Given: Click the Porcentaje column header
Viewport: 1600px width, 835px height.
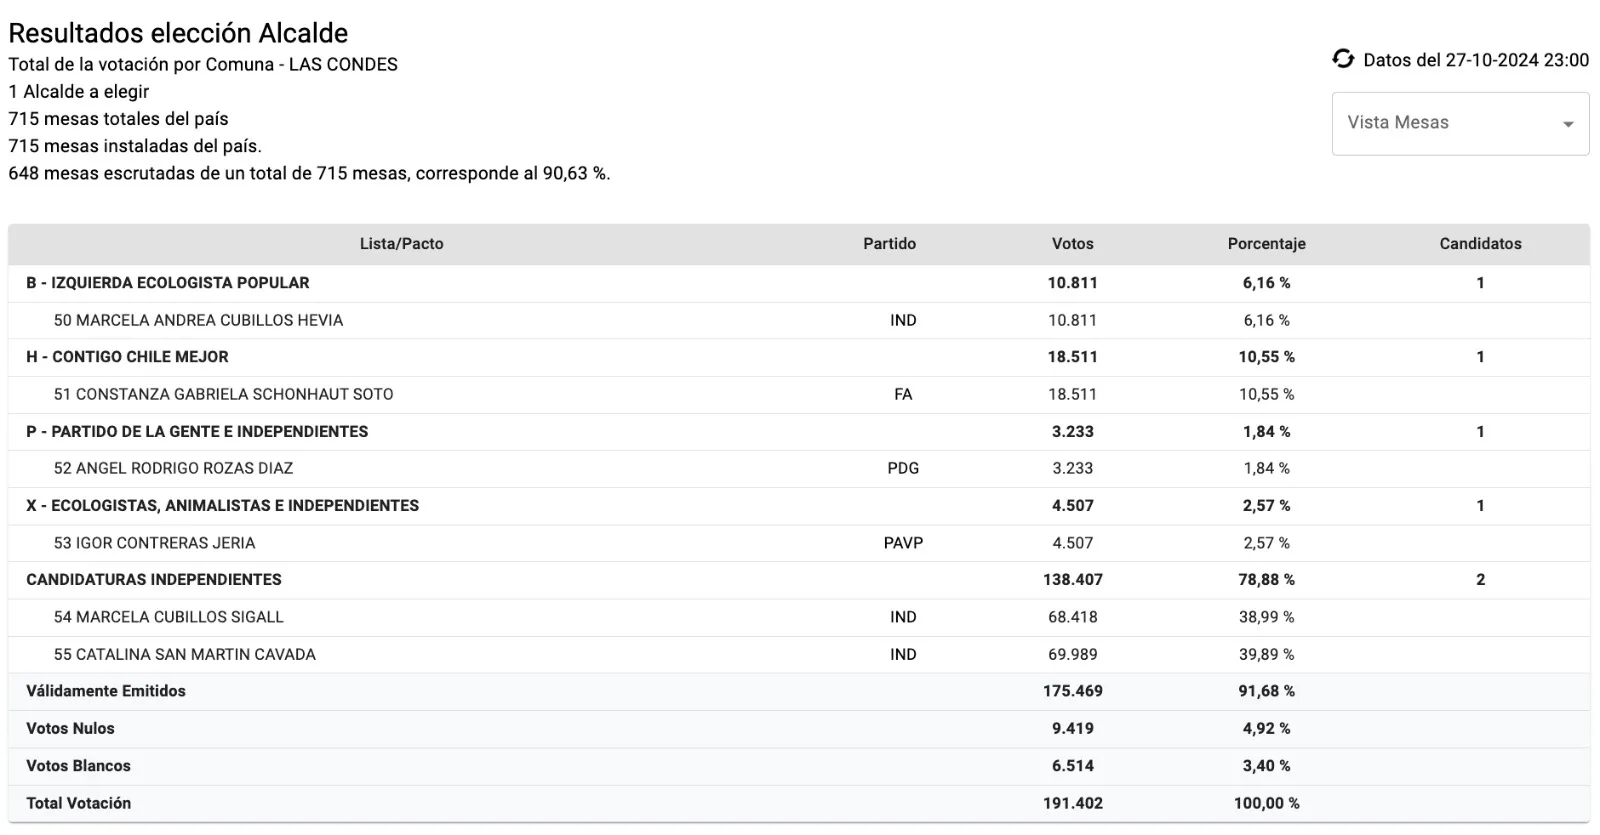Looking at the screenshot, I should [1266, 244].
